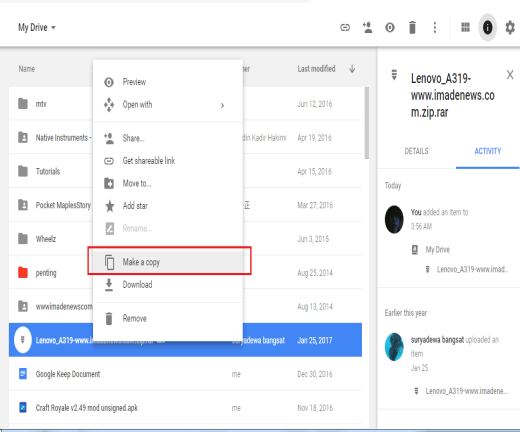Screen dimensions: 520x432
Task: Select the mtv folder row
Action: coord(185,104)
